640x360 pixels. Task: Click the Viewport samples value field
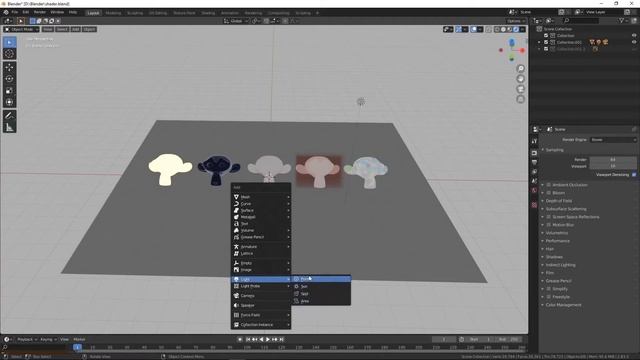coord(613,166)
